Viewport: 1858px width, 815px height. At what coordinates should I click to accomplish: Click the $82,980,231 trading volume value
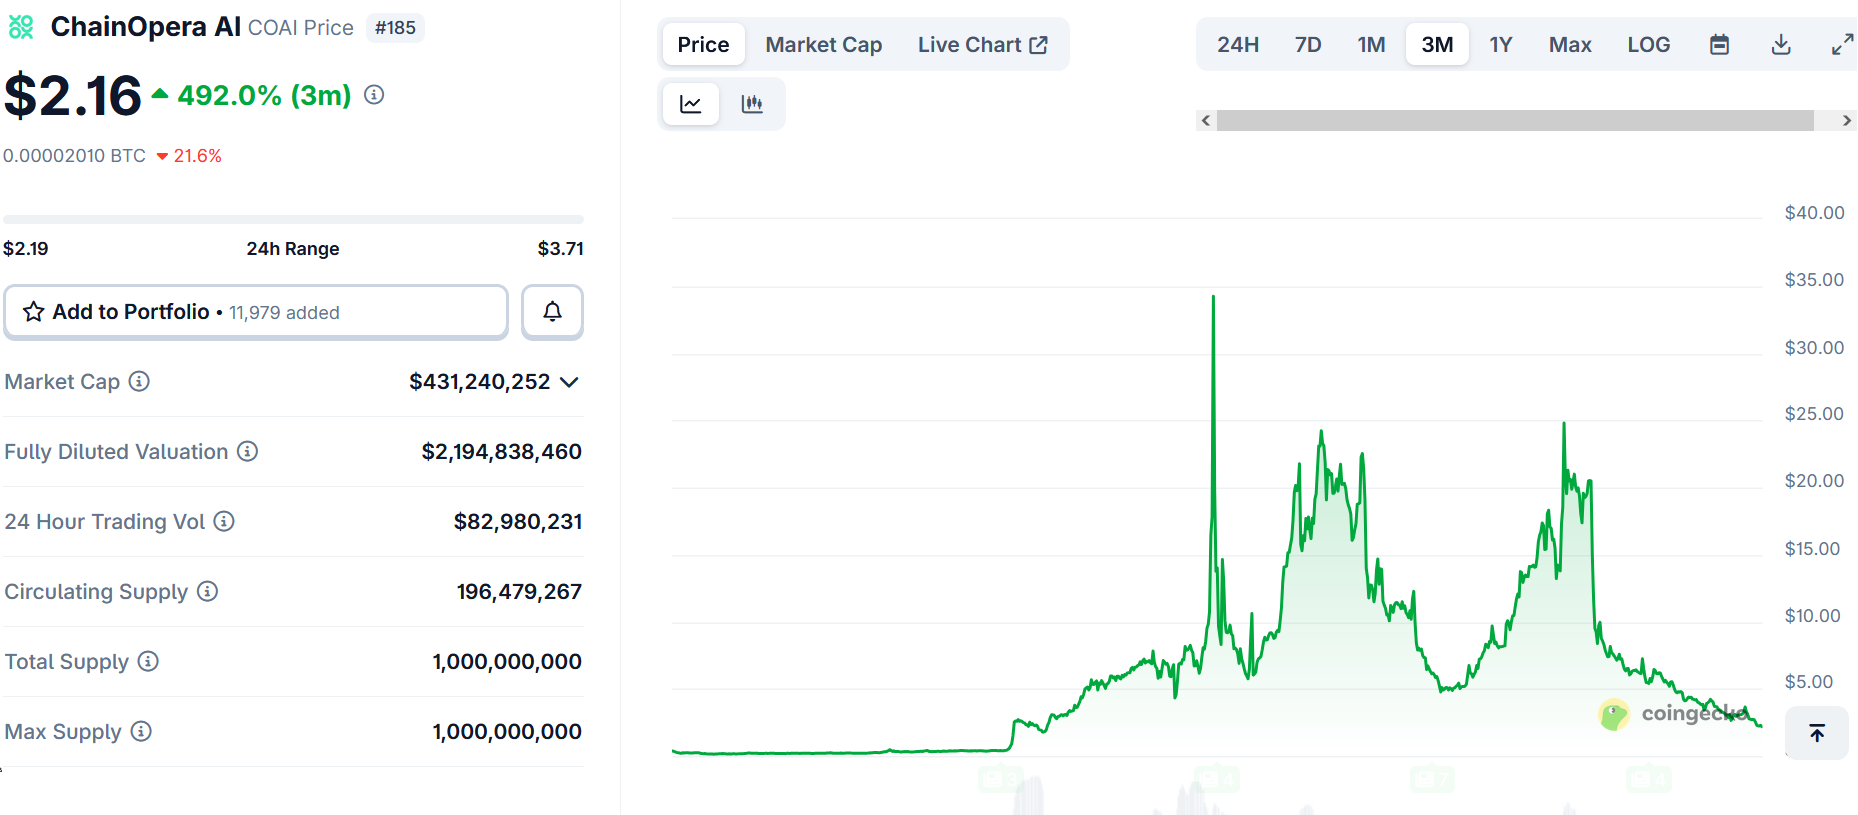(517, 522)
